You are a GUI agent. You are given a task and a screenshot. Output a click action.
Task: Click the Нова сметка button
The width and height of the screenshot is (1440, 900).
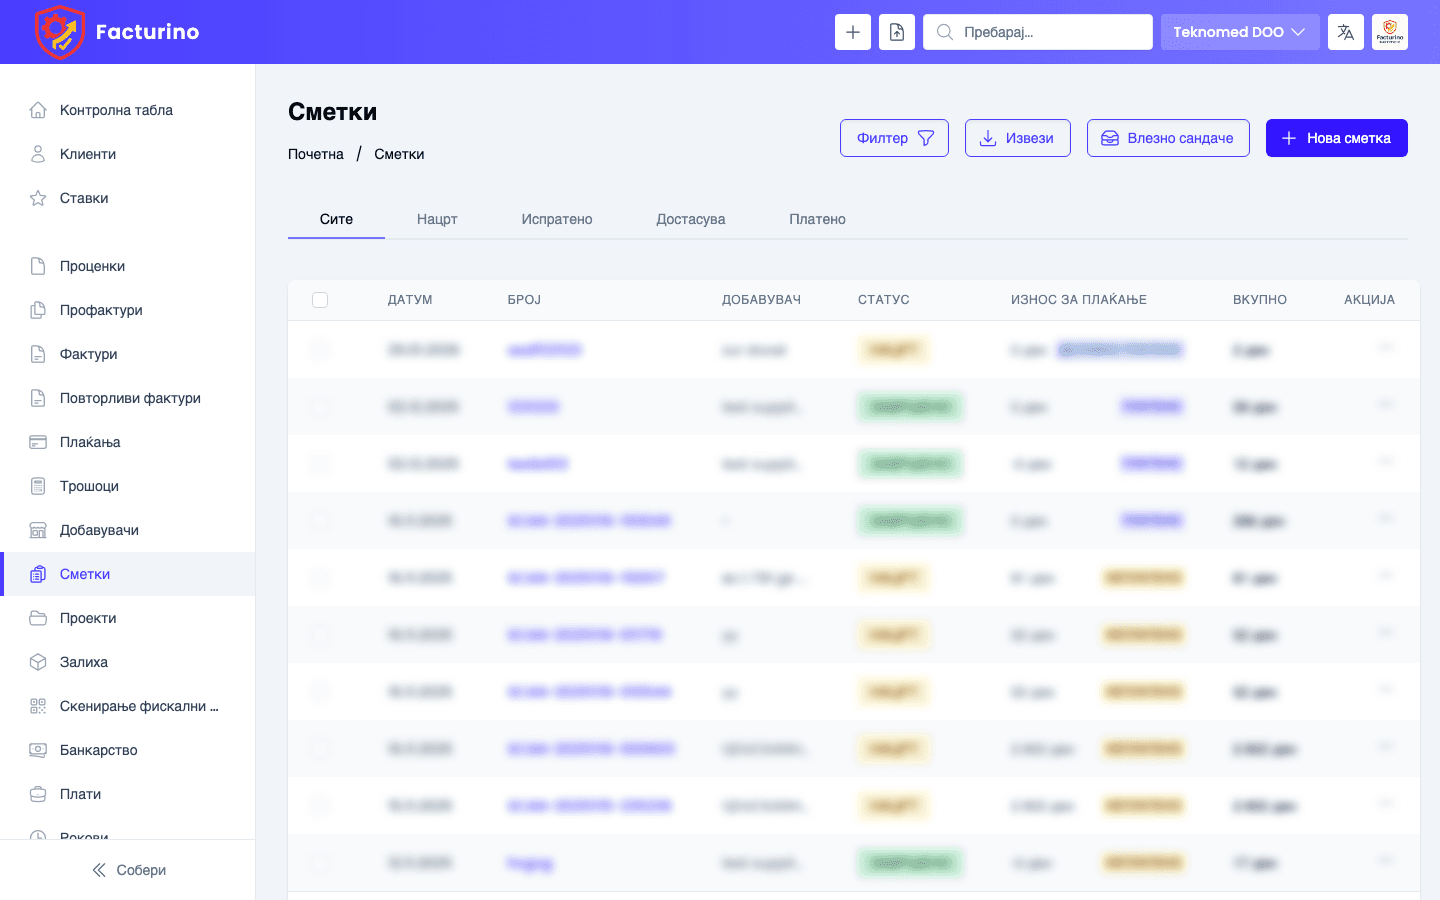click(1336, 138)
